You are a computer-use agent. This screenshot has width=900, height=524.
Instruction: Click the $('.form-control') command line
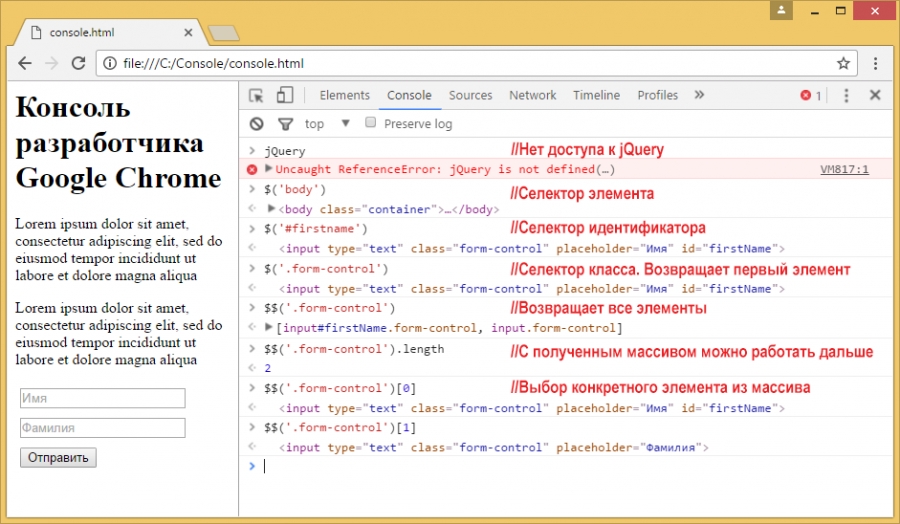coord(326,269)
